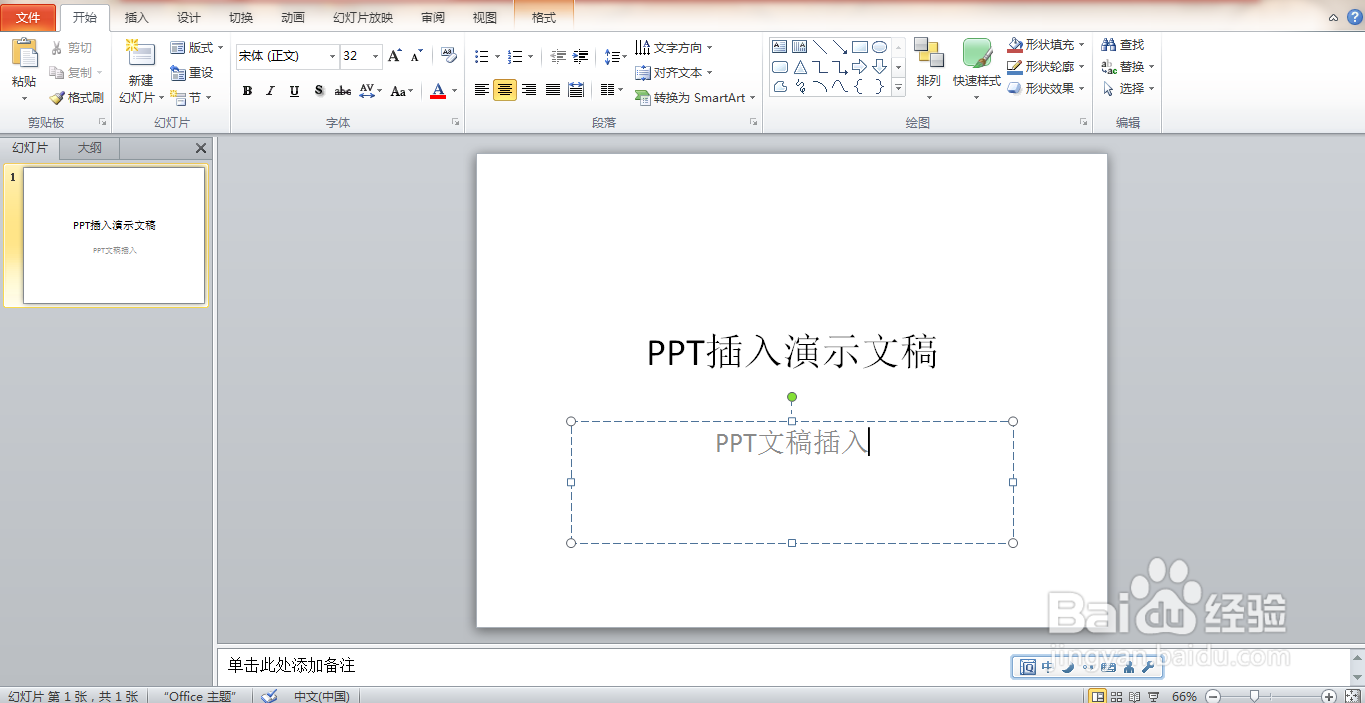Toggle text Shadow formatting
The image size is (1365, 703).
(318, 91)
